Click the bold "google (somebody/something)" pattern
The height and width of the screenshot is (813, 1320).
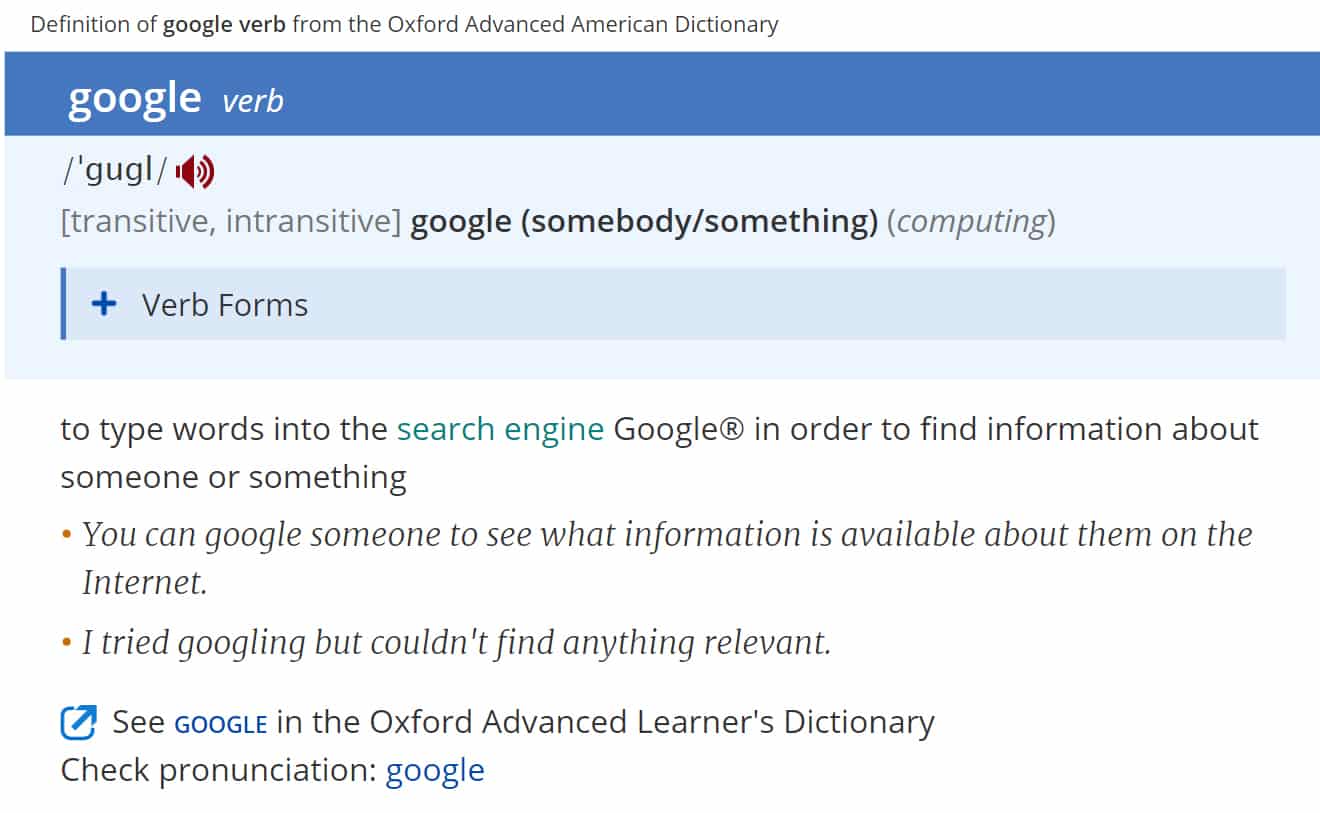(x=644, y=221)
